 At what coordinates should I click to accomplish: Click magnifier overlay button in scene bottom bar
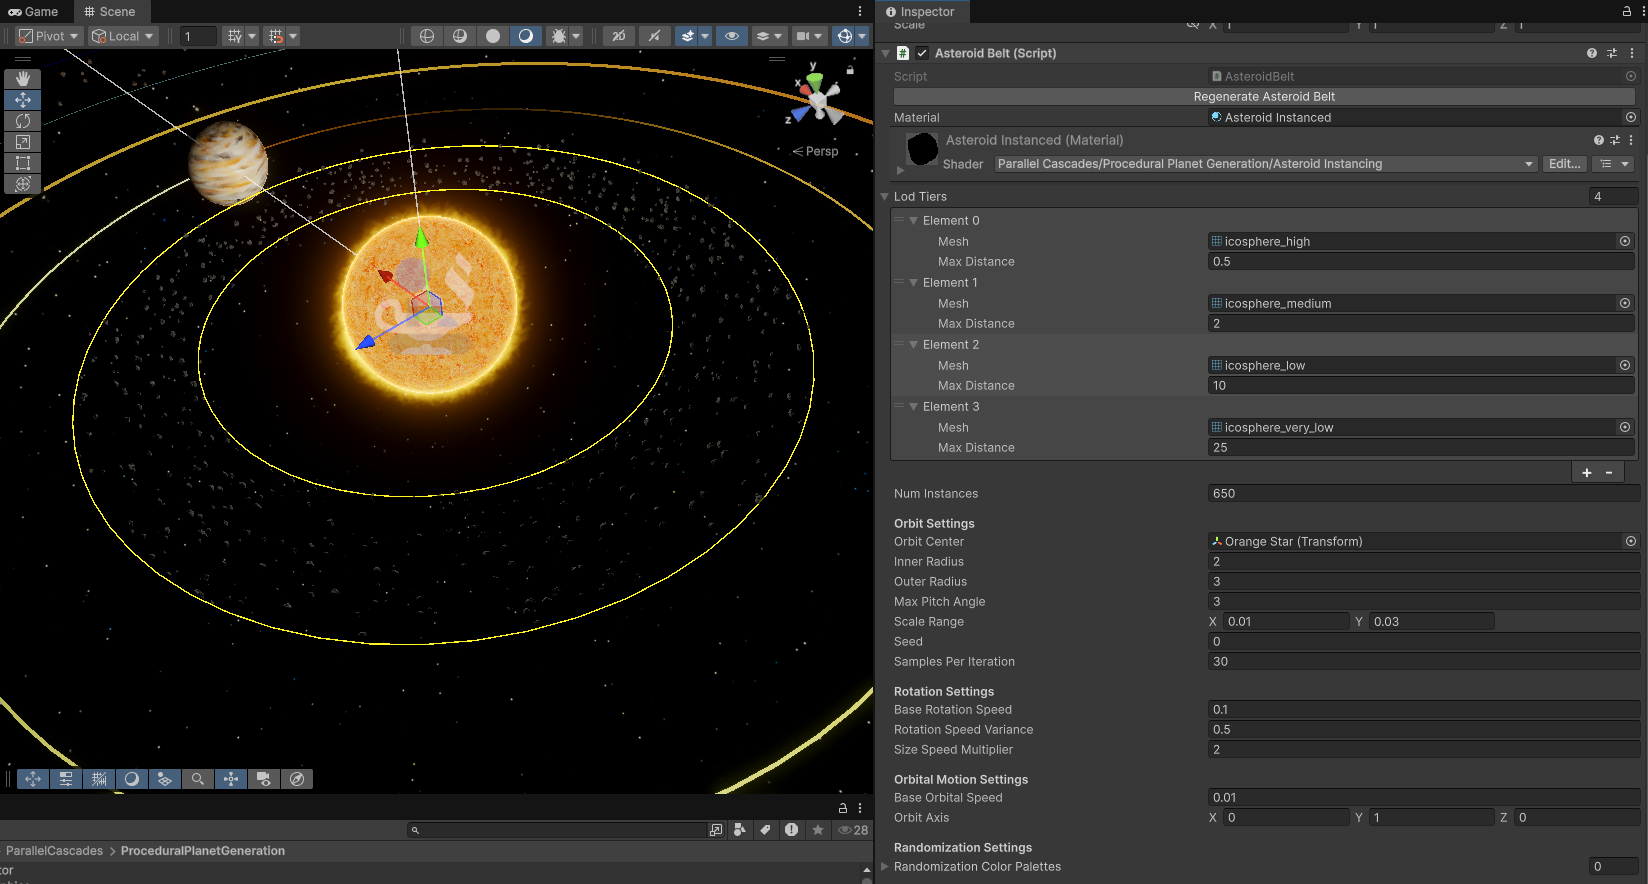tap(198, 779)
